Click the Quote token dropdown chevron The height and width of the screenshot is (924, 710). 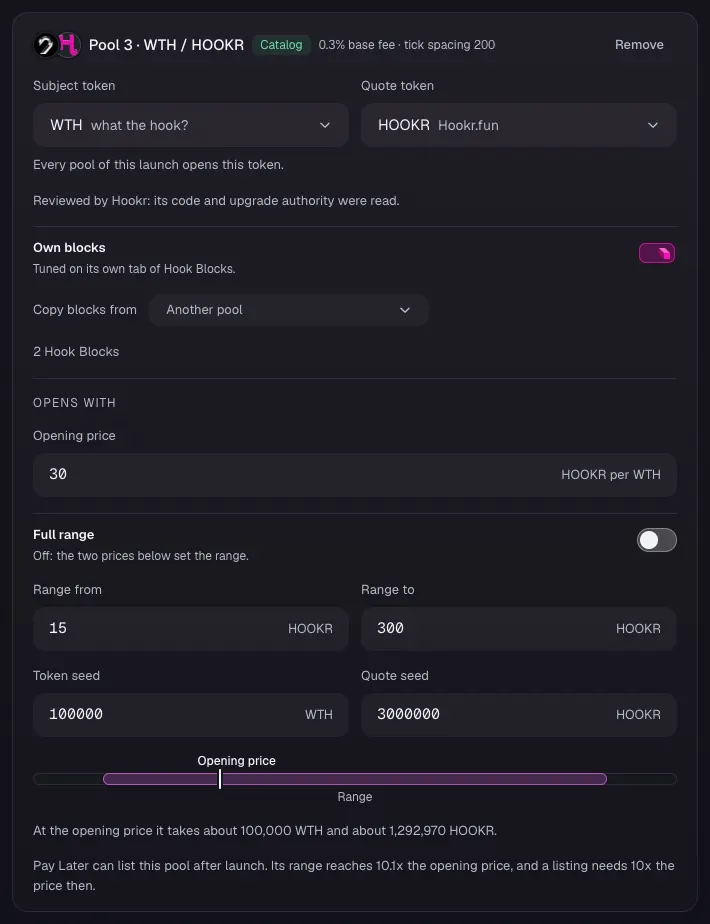pyautogui.click(x=652, y=125)
